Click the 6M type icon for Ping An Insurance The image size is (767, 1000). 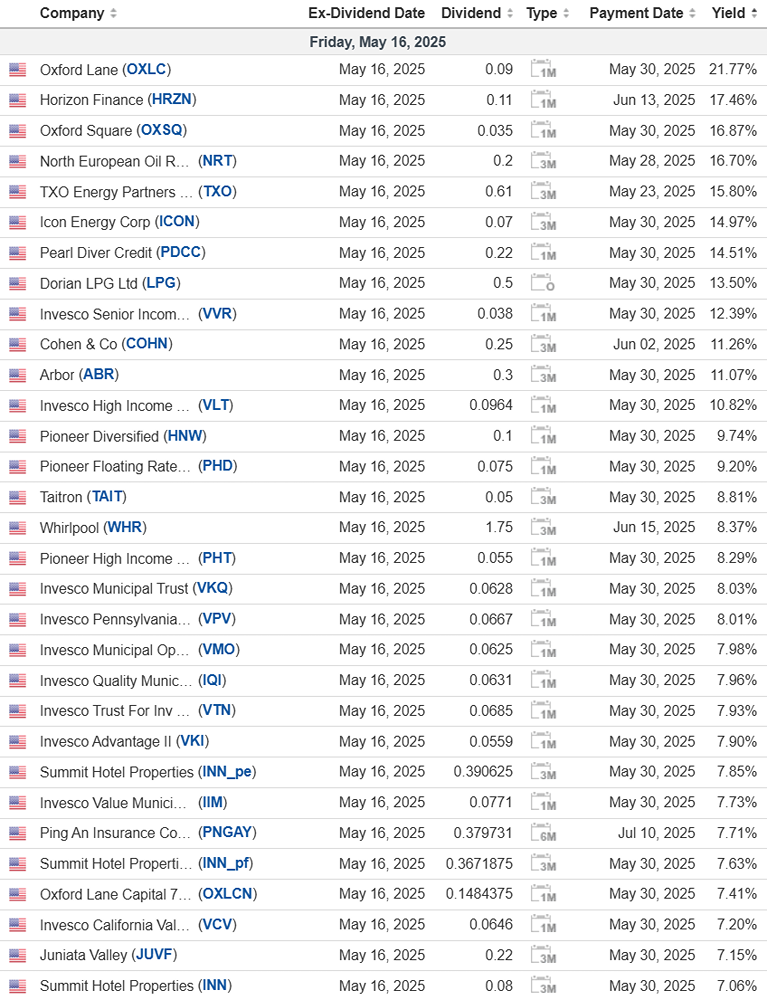click(x=543, y=833)
